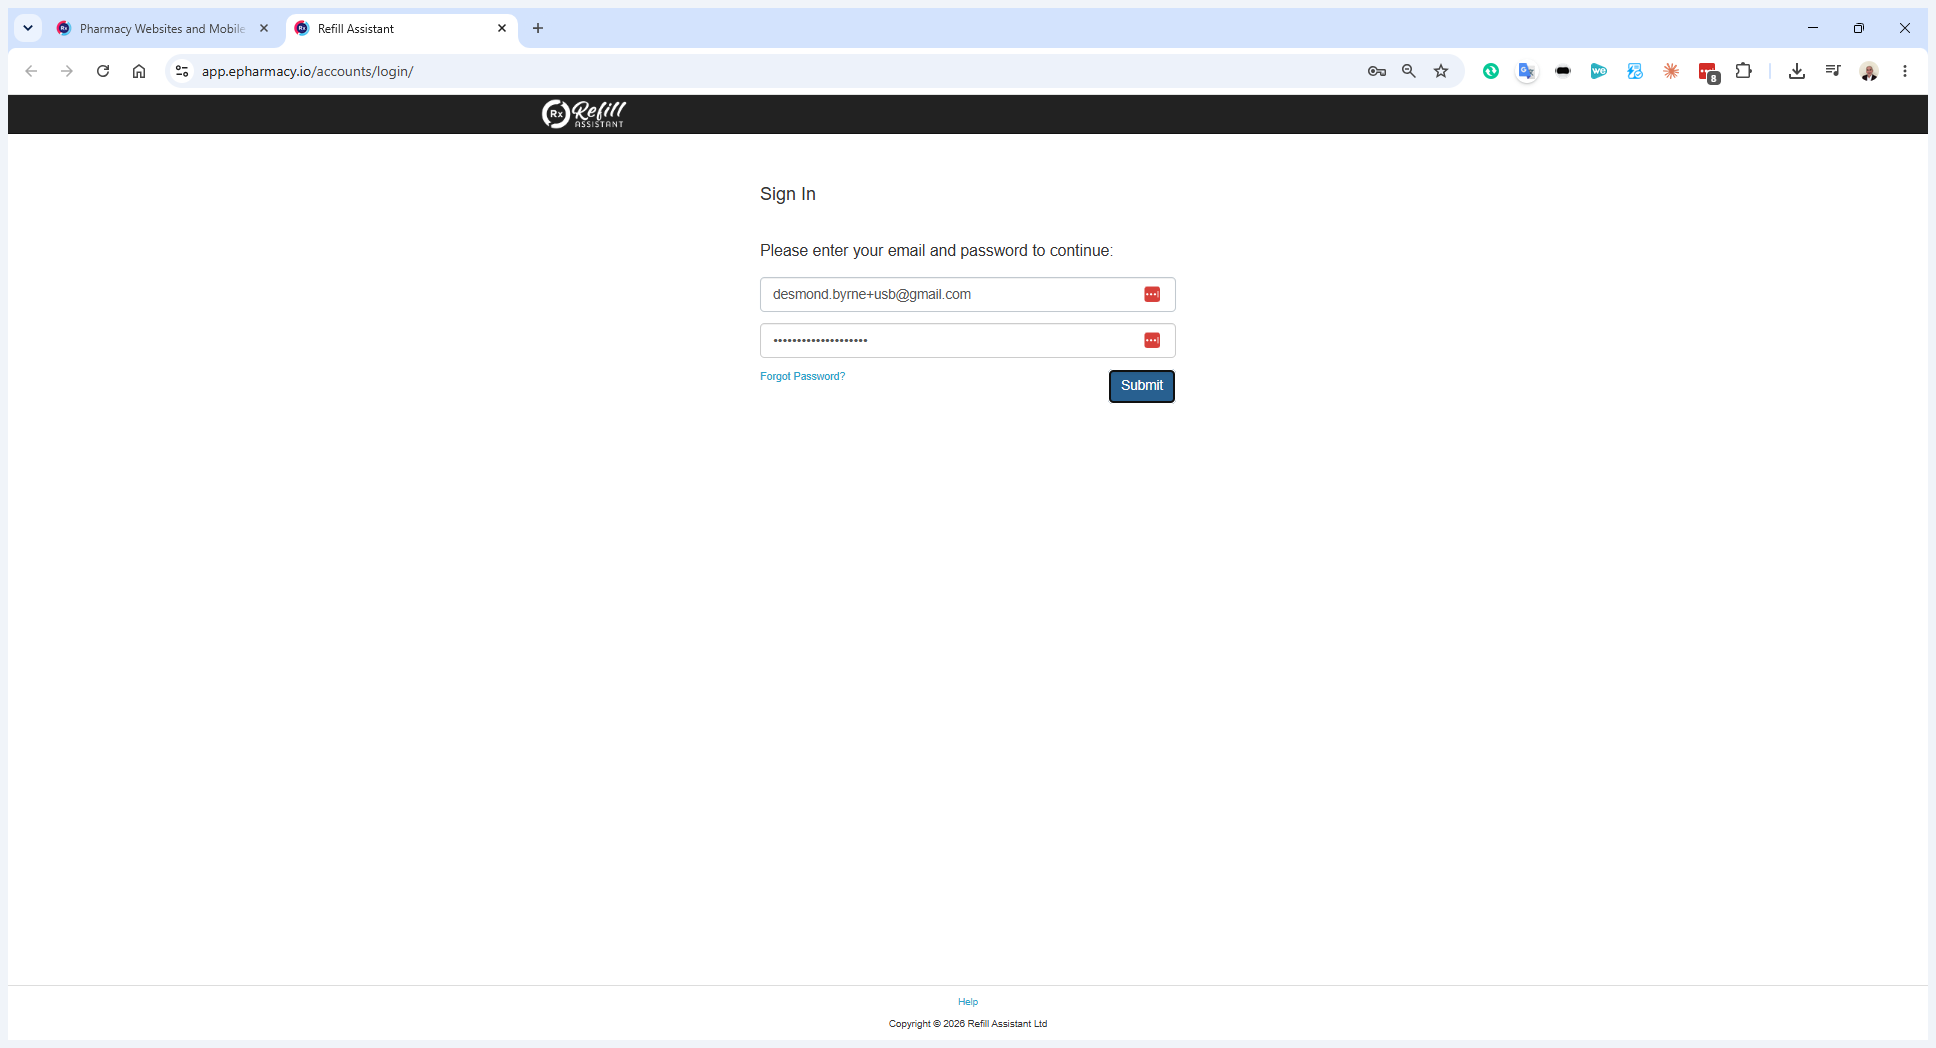Viewport: 1936px width, 1048px height.
Task: Open the Downloads icon
Action: click(x=1797, y=71)
